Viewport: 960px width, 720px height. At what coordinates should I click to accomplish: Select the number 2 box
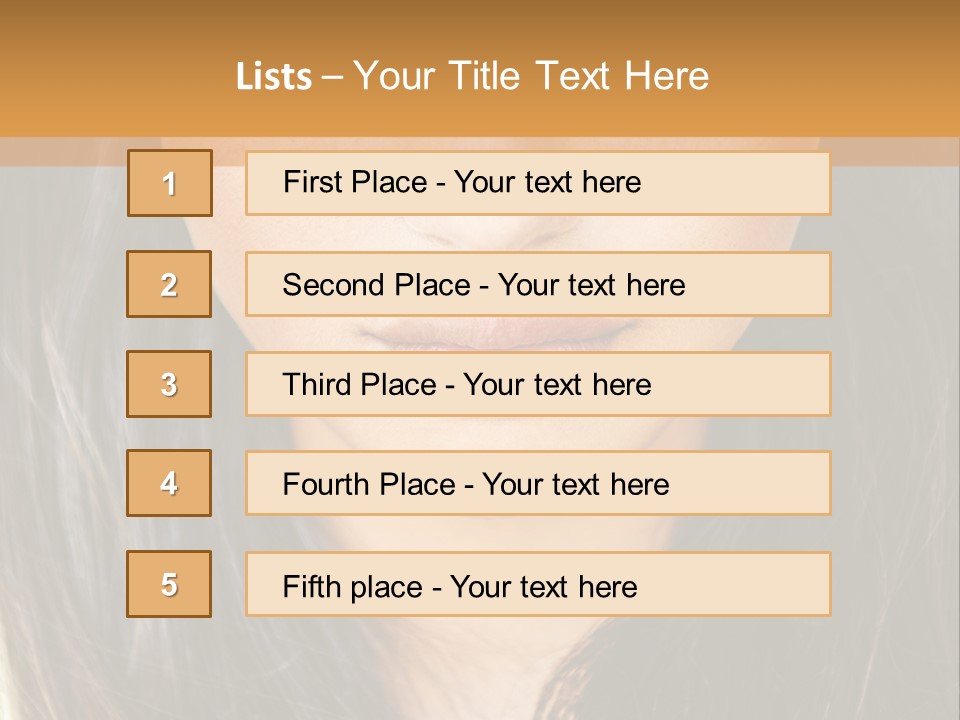pyautogui.click(x=169, y=284)
